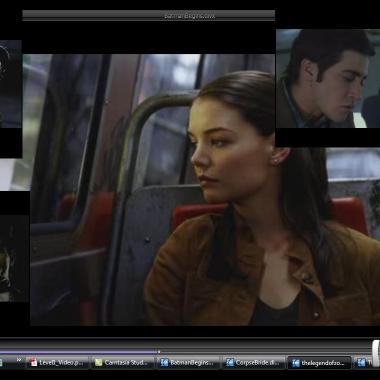Screen dimensions: 380x380
Task: Switch to the Level3_Video taskbar button
Action: click(x=58, y=362)
